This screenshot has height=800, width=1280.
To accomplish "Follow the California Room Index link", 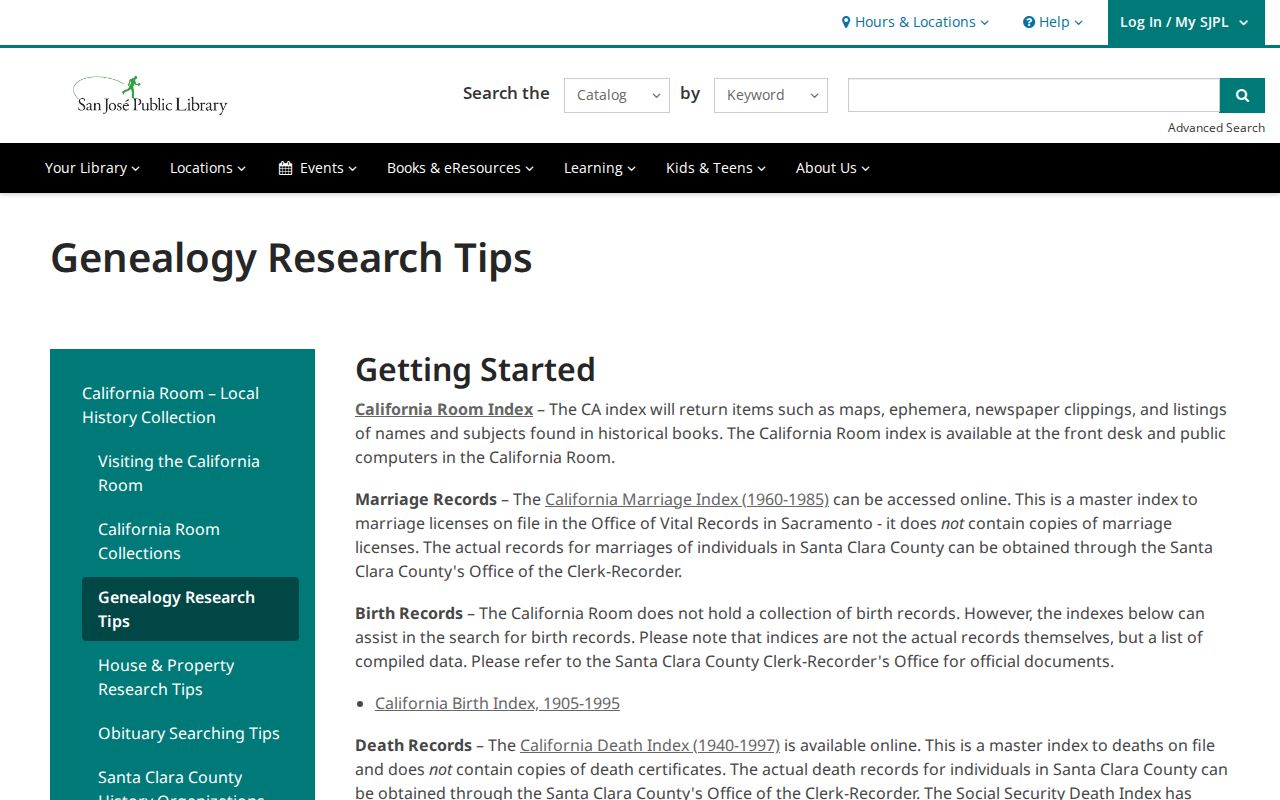I will coord(444,409).
